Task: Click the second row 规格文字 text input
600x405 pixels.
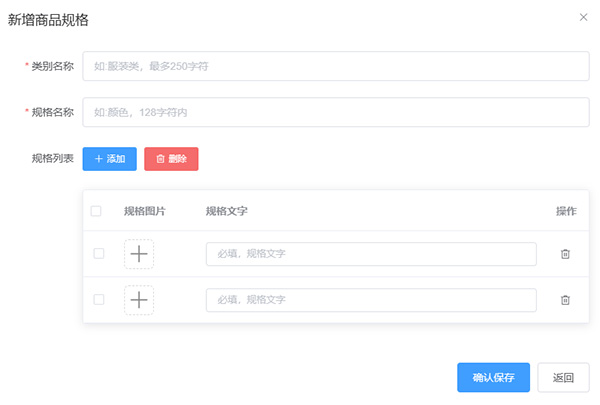Action: pyautogui.click(x=370, y=300)
